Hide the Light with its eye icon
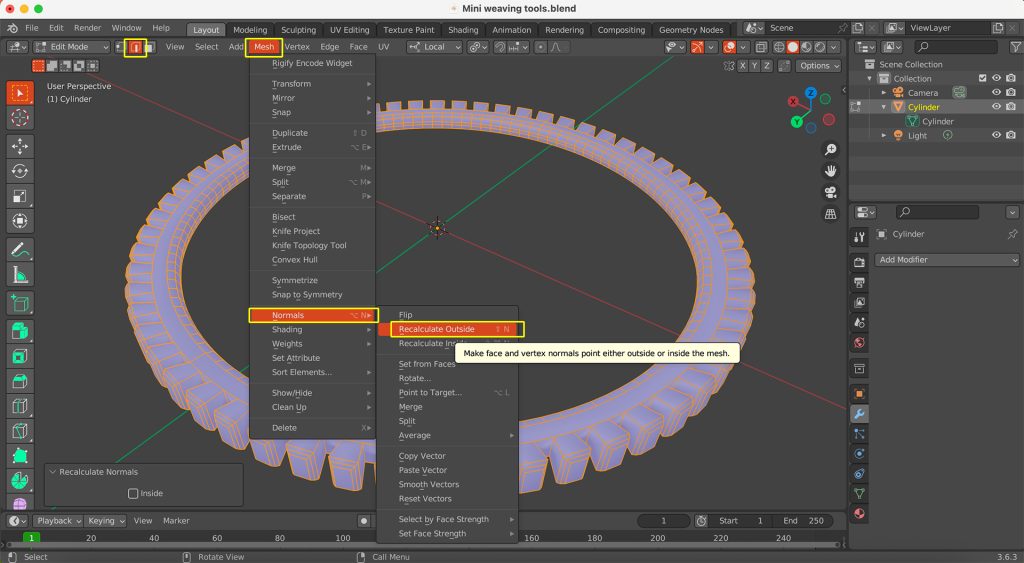The height and width of the screenshot is (563, 1024). [x=997, y=135]
